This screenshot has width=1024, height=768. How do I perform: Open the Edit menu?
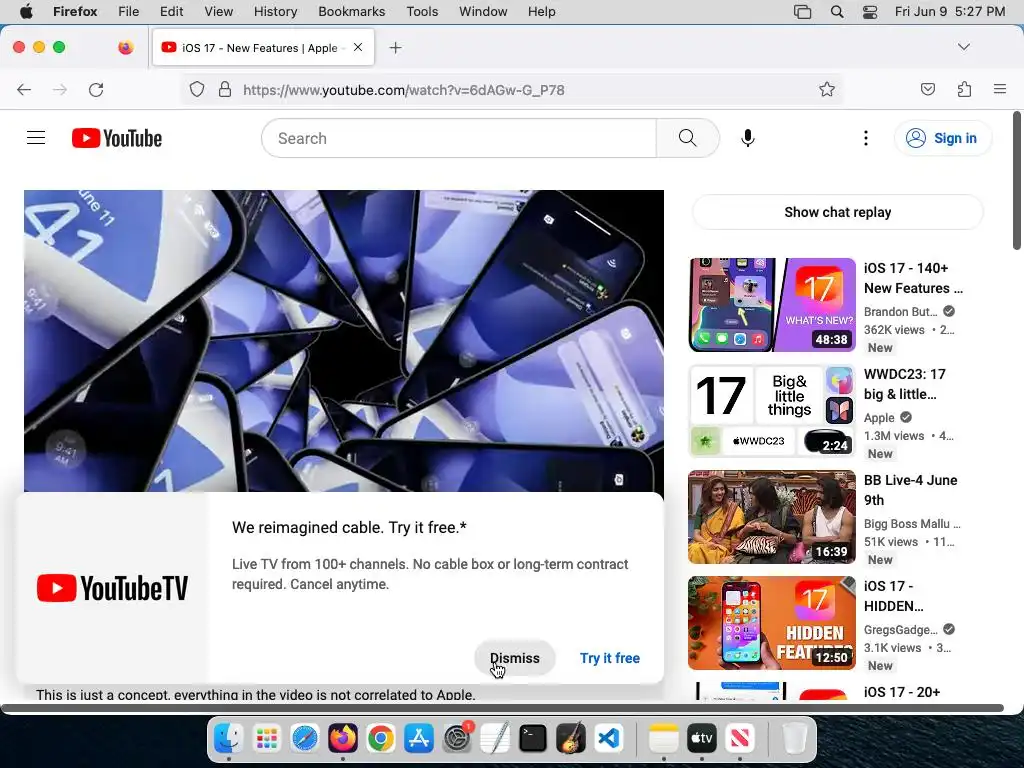(171, 11)
